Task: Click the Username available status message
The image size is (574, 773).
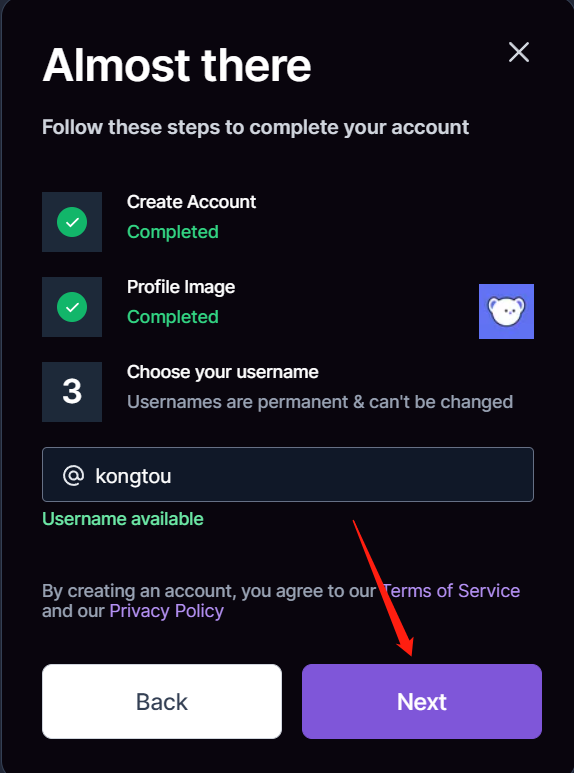Action: (123, 519)
